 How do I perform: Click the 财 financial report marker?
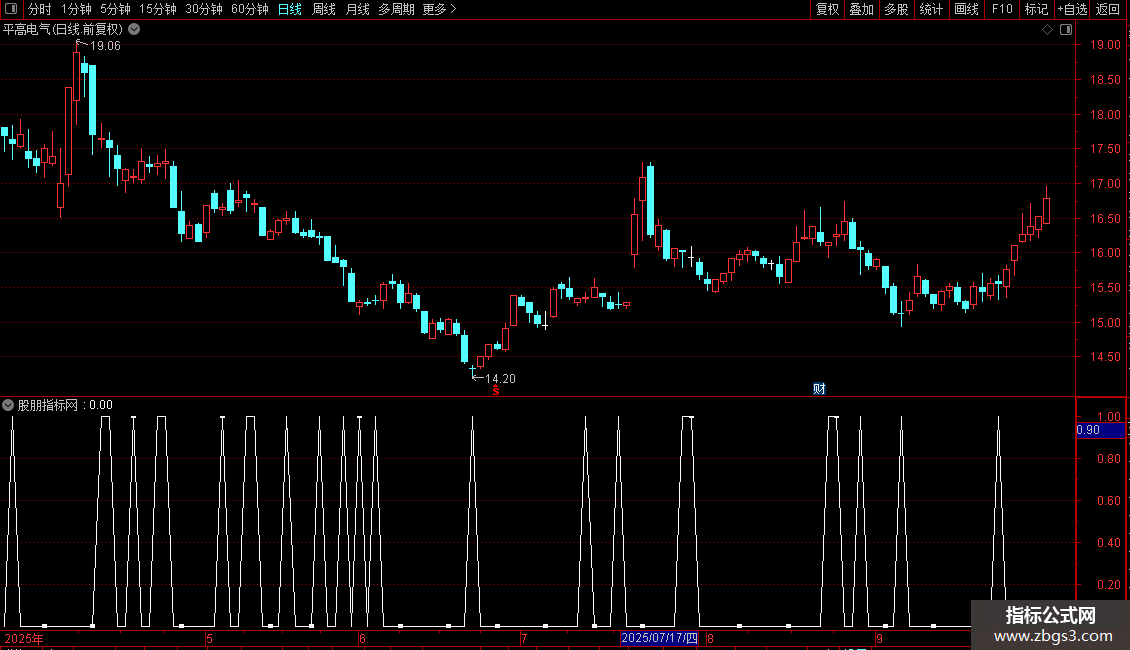click(819, 388)
